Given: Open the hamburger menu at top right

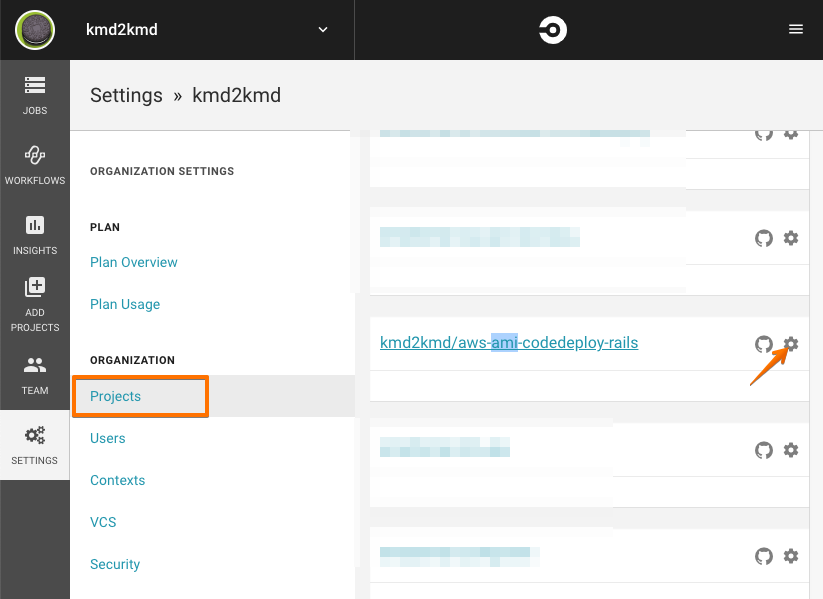Looking at the screenshot, I should click(796, 29).
